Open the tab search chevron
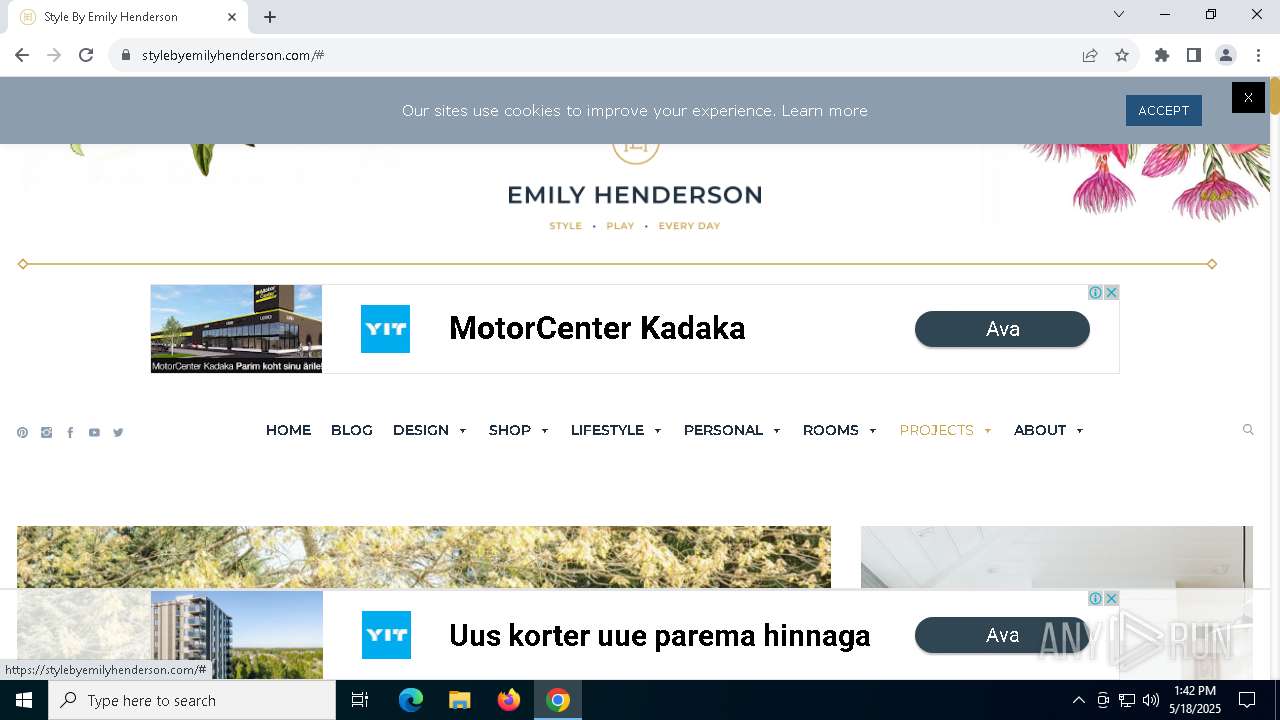Screen dimensions: 1280x720 tap(1119, 14)
